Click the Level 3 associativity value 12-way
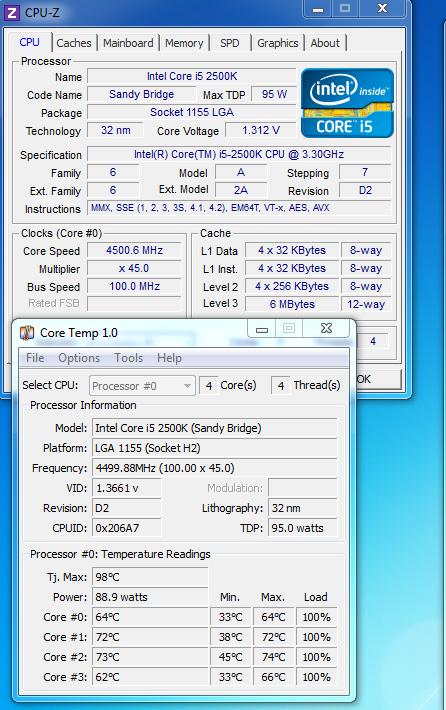Image resolution: width=446 pixels, height=710 pixels. pyautogui.click(x=366, y=304)
